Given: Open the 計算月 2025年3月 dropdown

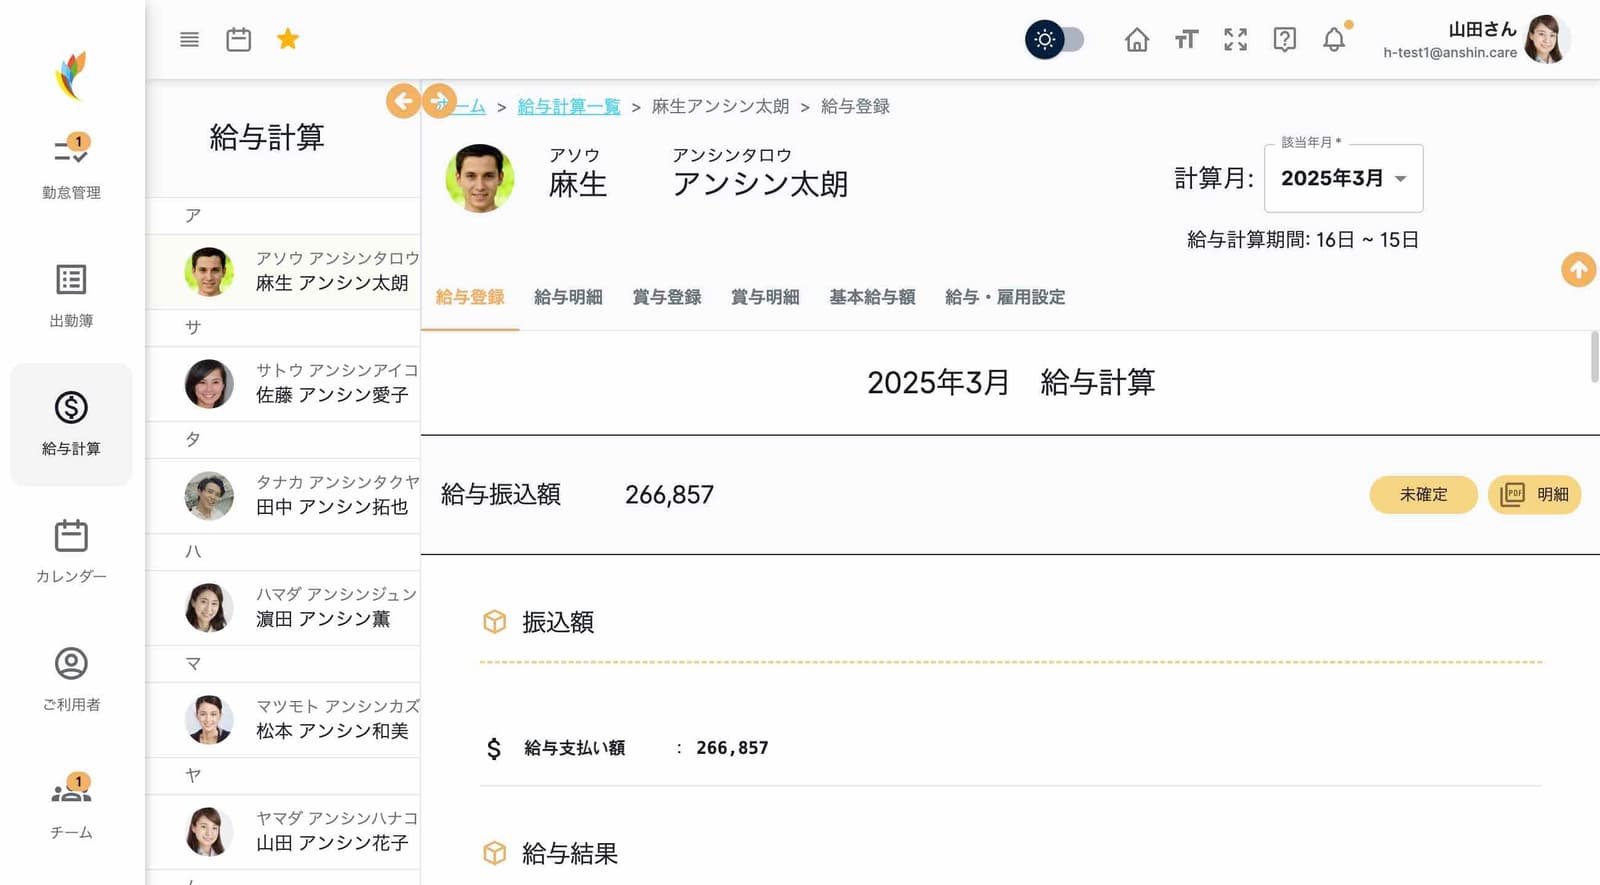Looking at the screenshot, I should 1343,178.
